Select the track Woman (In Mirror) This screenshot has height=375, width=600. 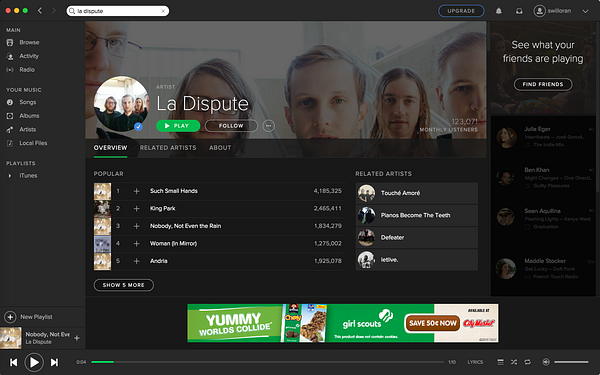pos(173,243)
